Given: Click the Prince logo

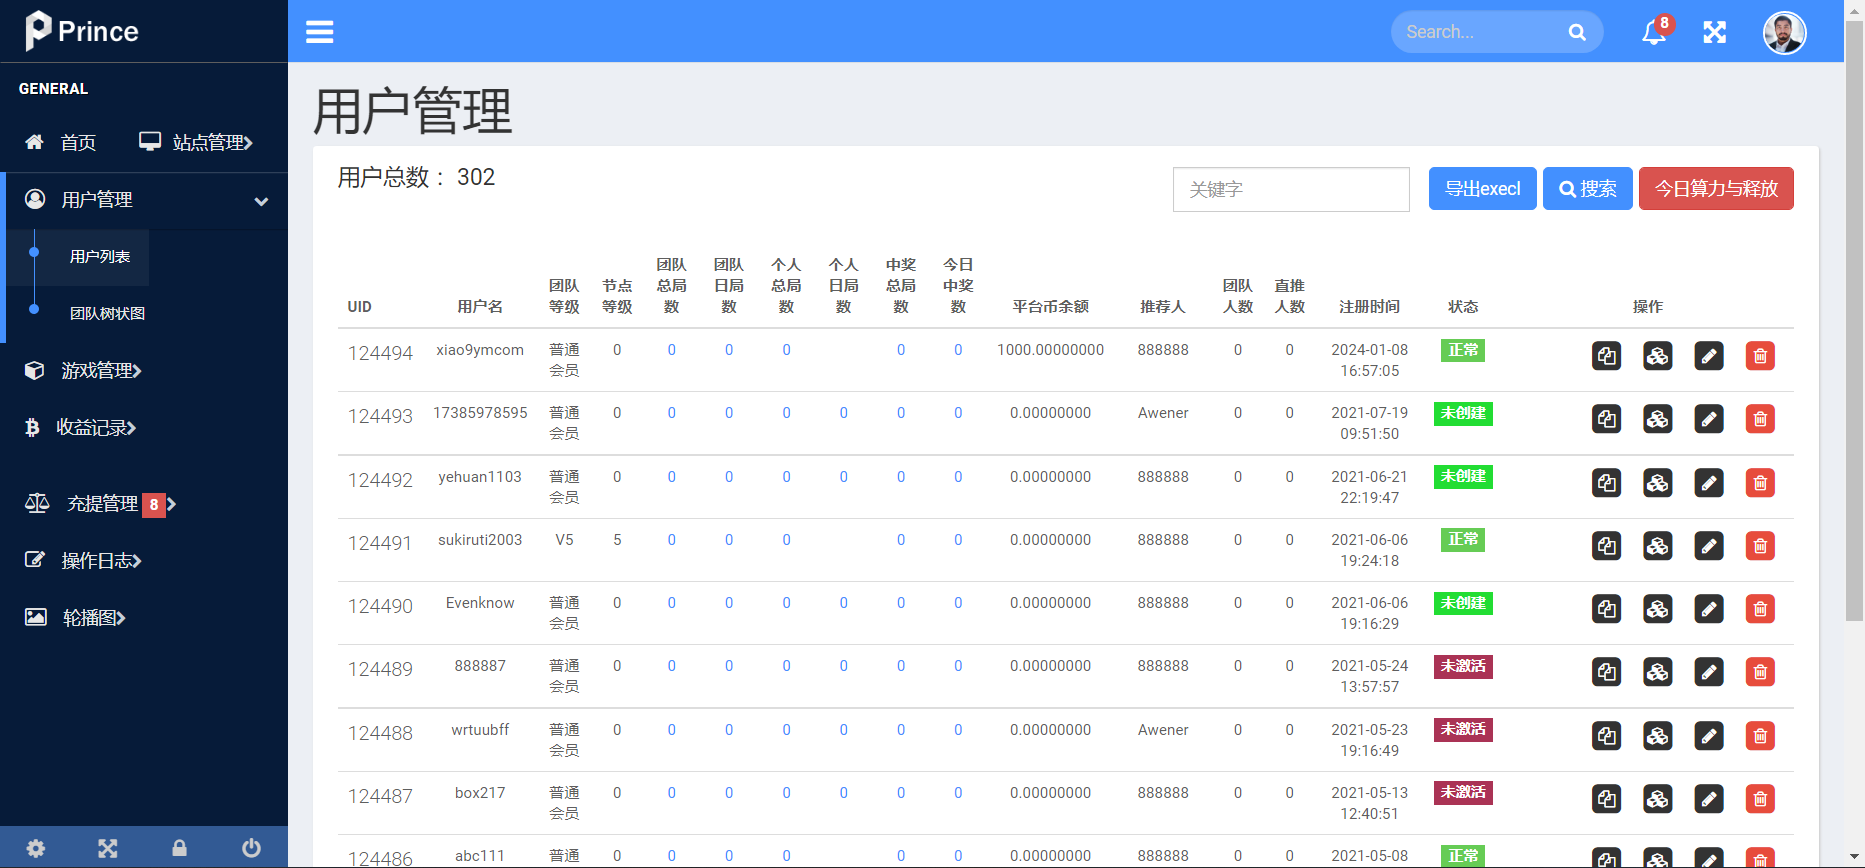Looking at the screenshot, I should coord(82,31).
